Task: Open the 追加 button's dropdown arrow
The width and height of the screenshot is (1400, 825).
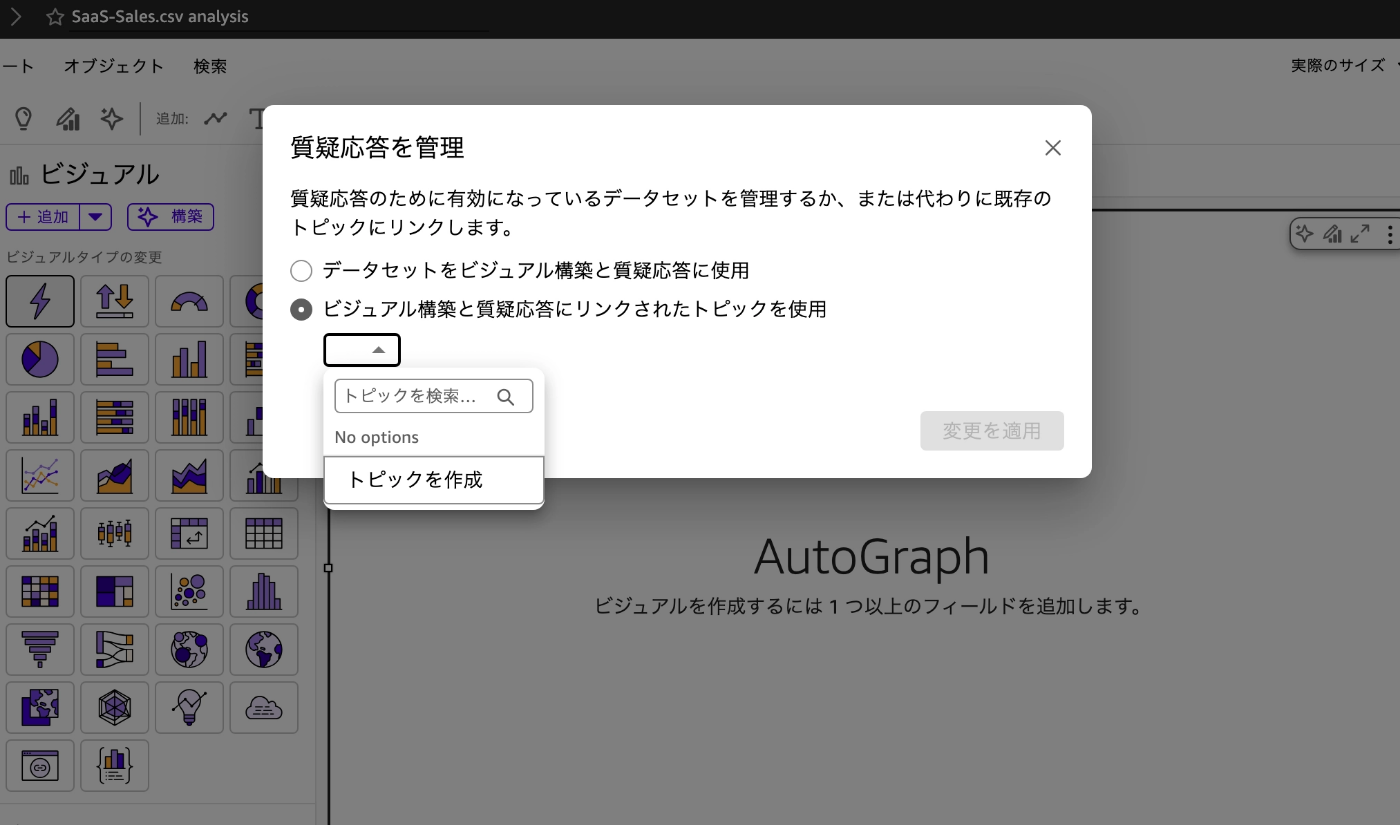Action: click(95, 217)
